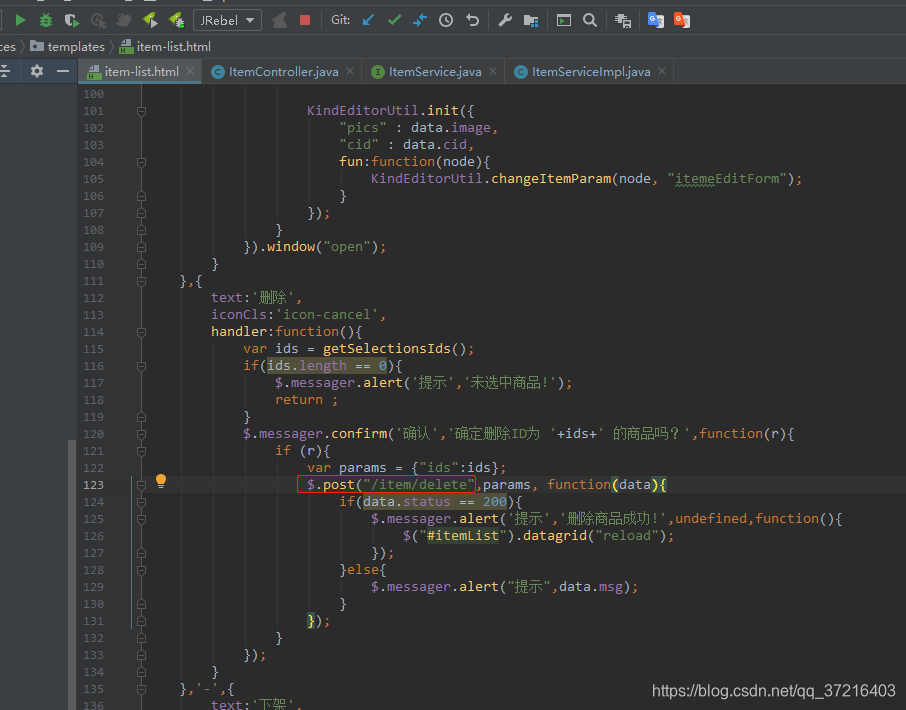Screen dimensions: 906x710
Task: Click the Git compare branches blue arrows icon
Action: [420, 21]
